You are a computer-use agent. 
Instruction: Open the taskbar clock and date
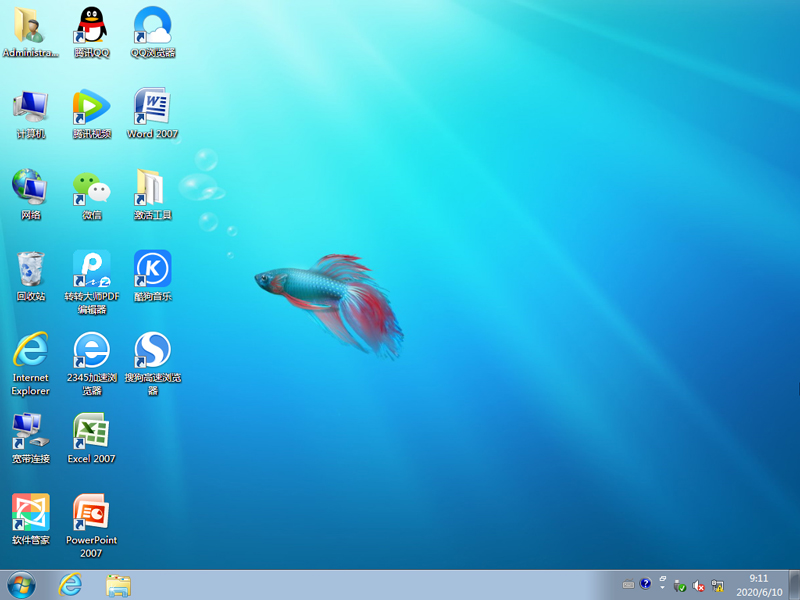(x=759, y=585)
